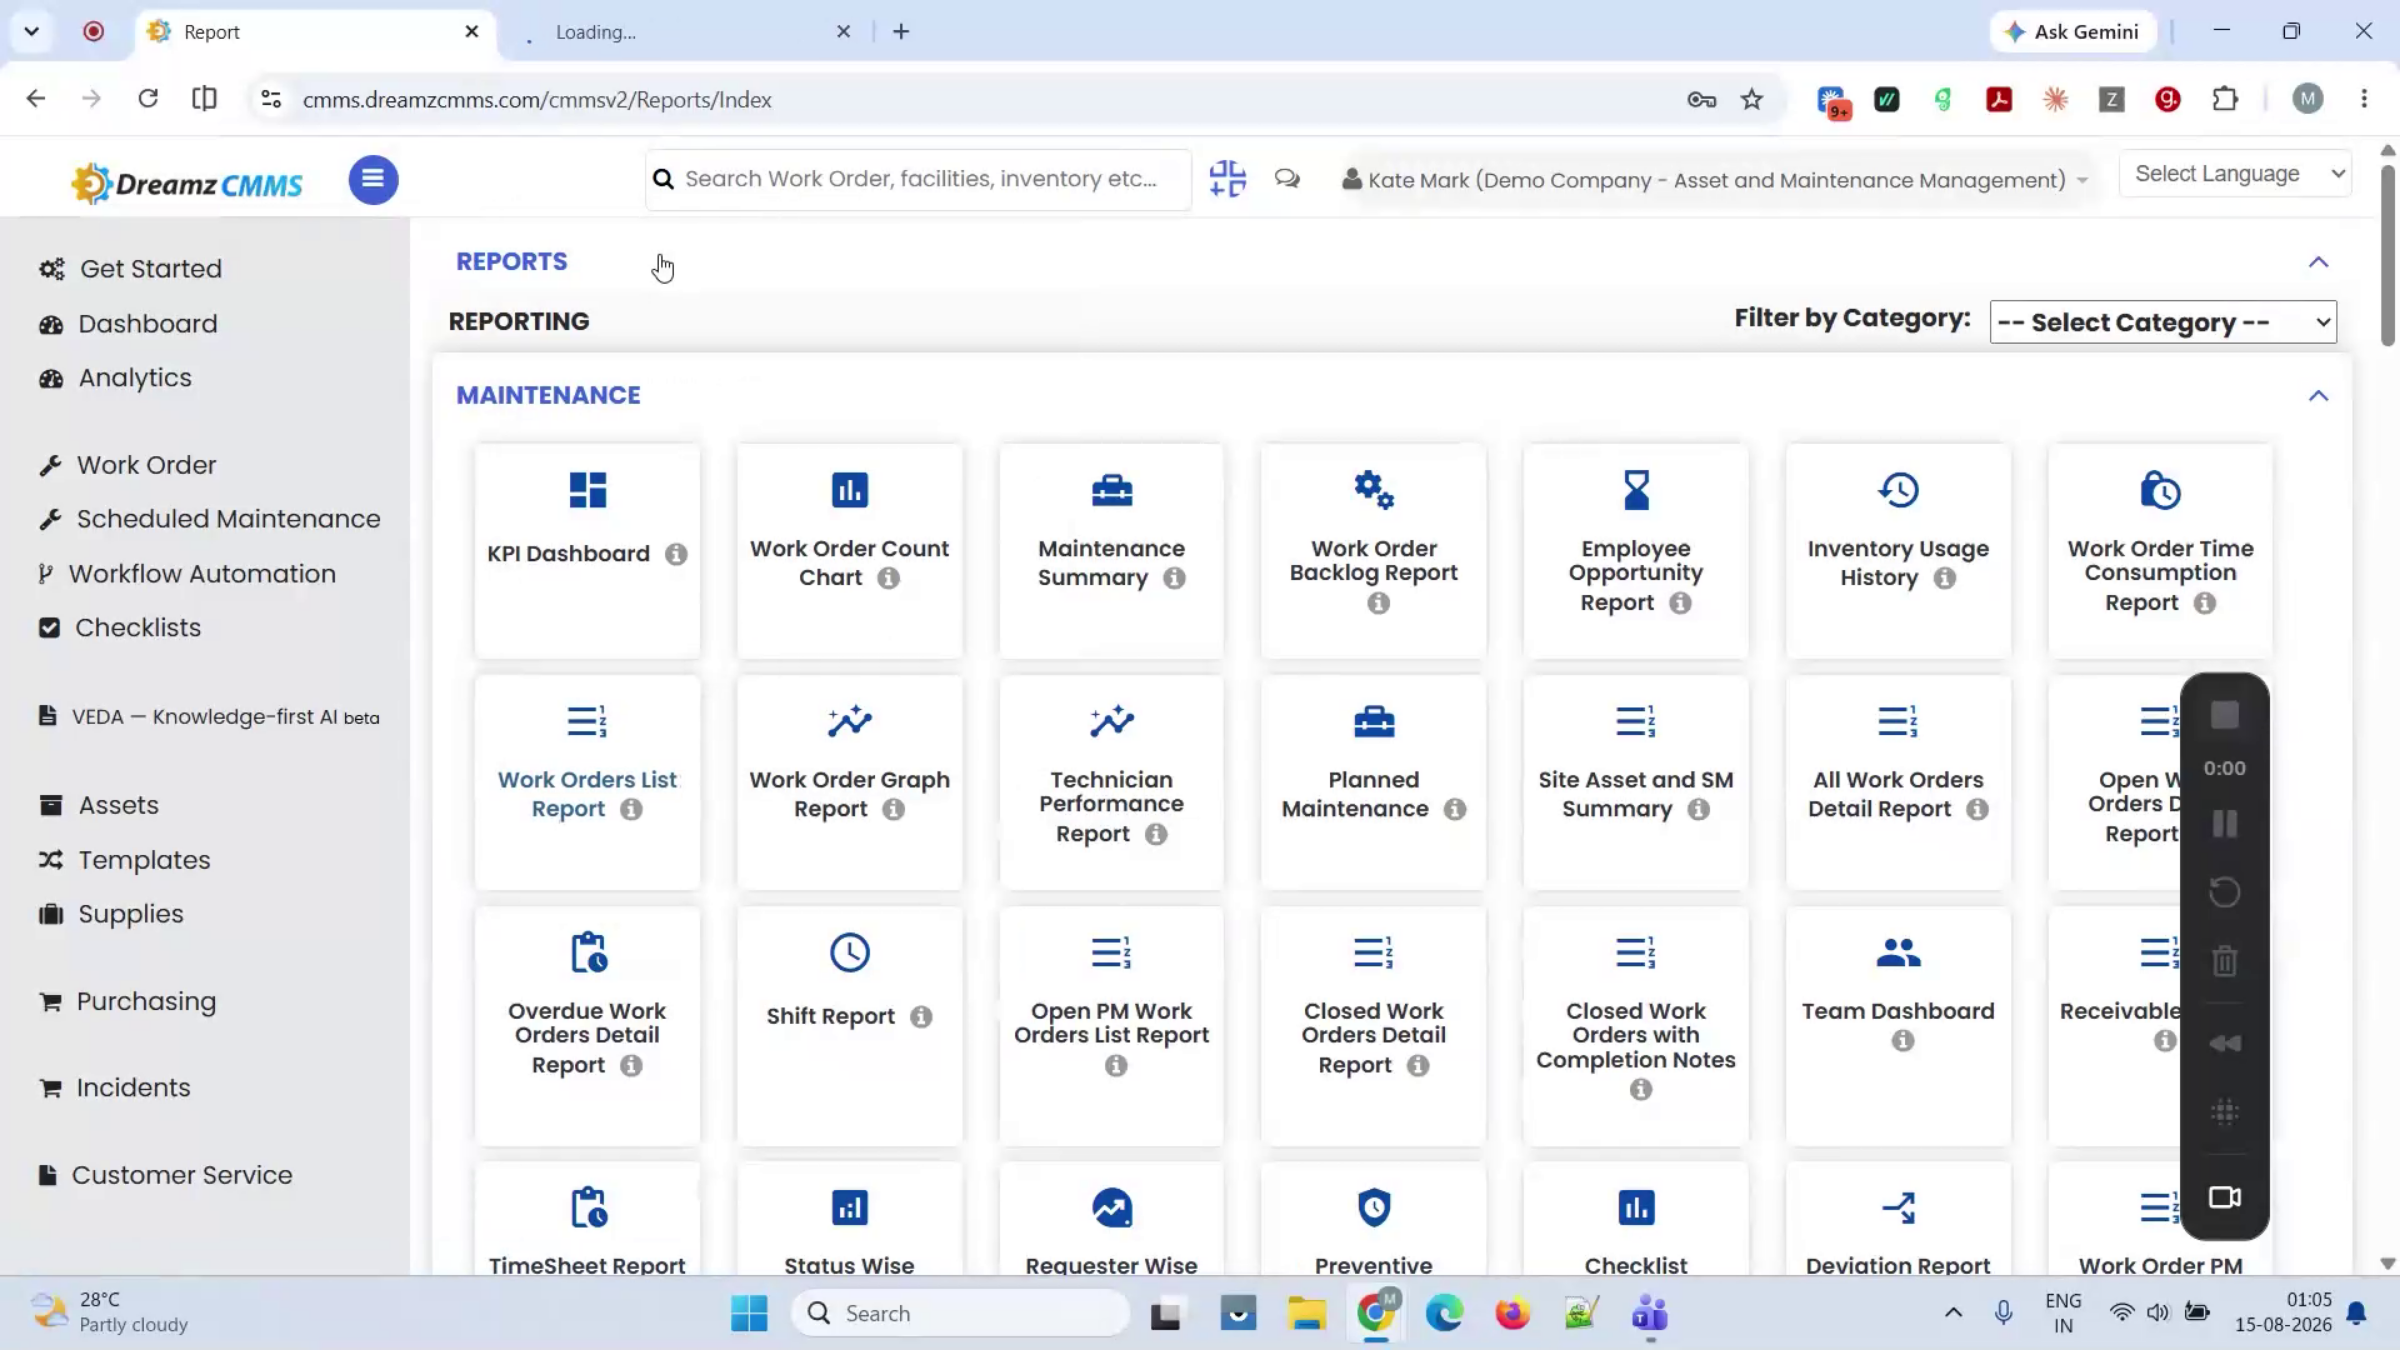The width and height of the screenshot is (2400, 1350).
Task: Open Open PM Work Orders List Report
Action: tap(1111, 1023)
